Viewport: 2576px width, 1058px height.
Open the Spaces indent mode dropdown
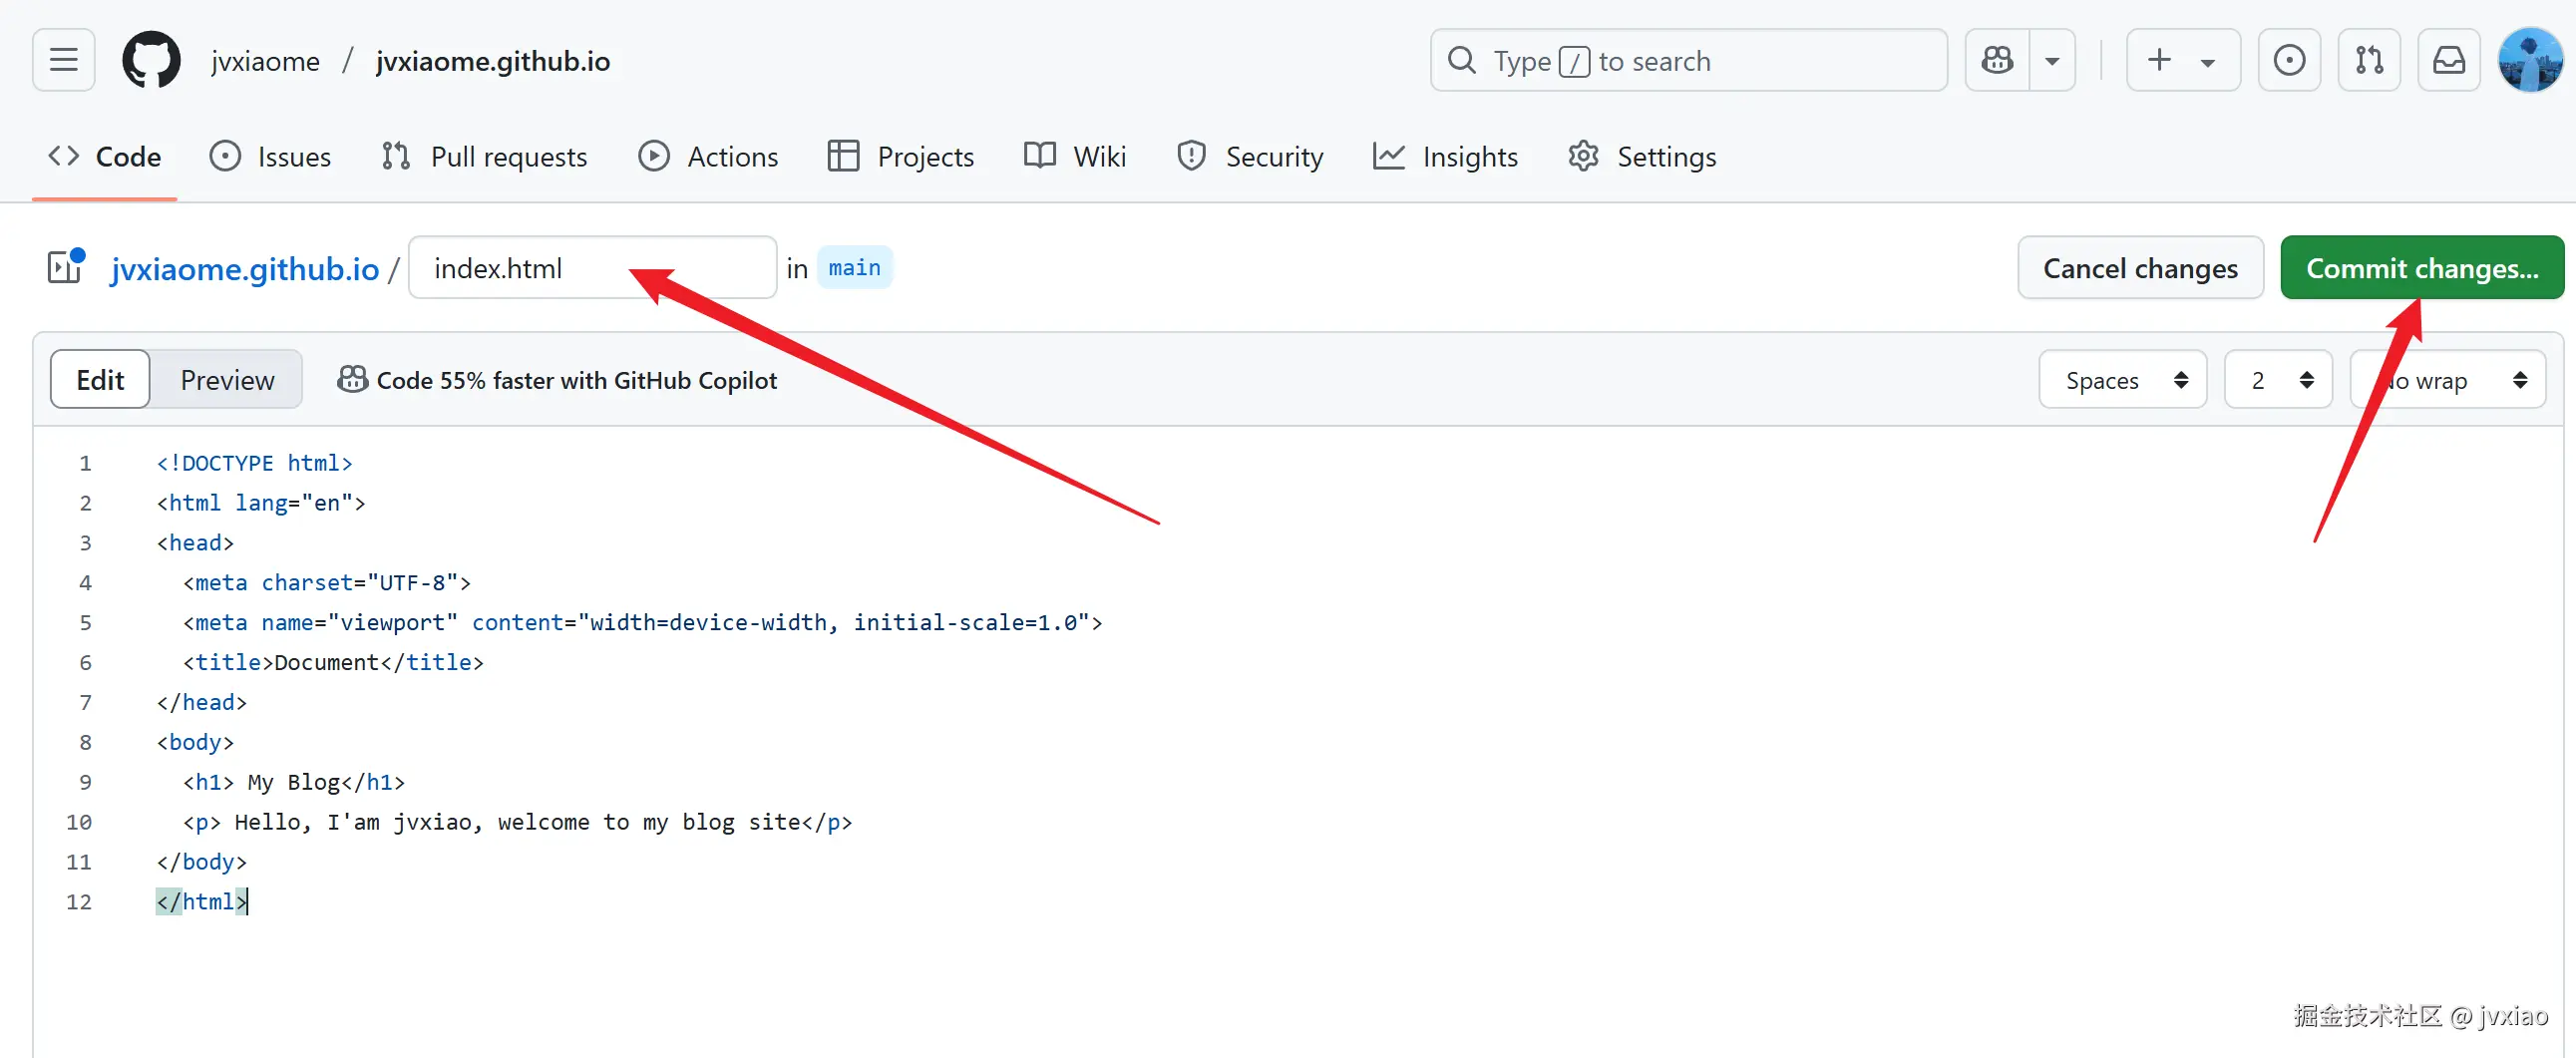2122,380
